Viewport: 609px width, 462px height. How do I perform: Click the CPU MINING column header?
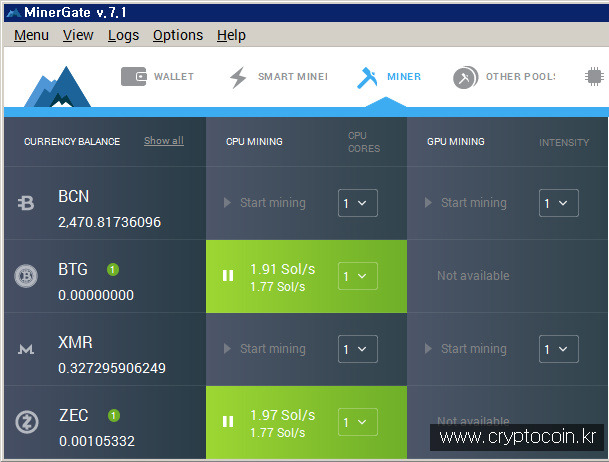254,142
